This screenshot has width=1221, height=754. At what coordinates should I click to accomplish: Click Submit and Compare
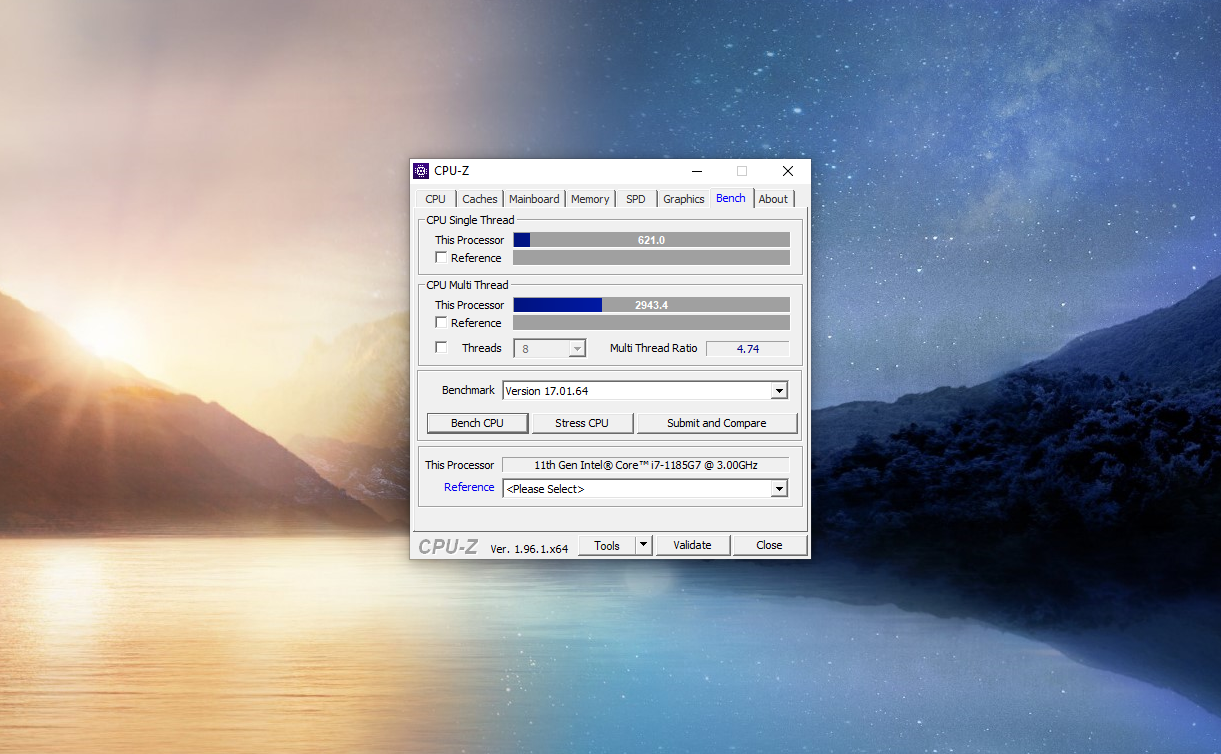point(717,423)
